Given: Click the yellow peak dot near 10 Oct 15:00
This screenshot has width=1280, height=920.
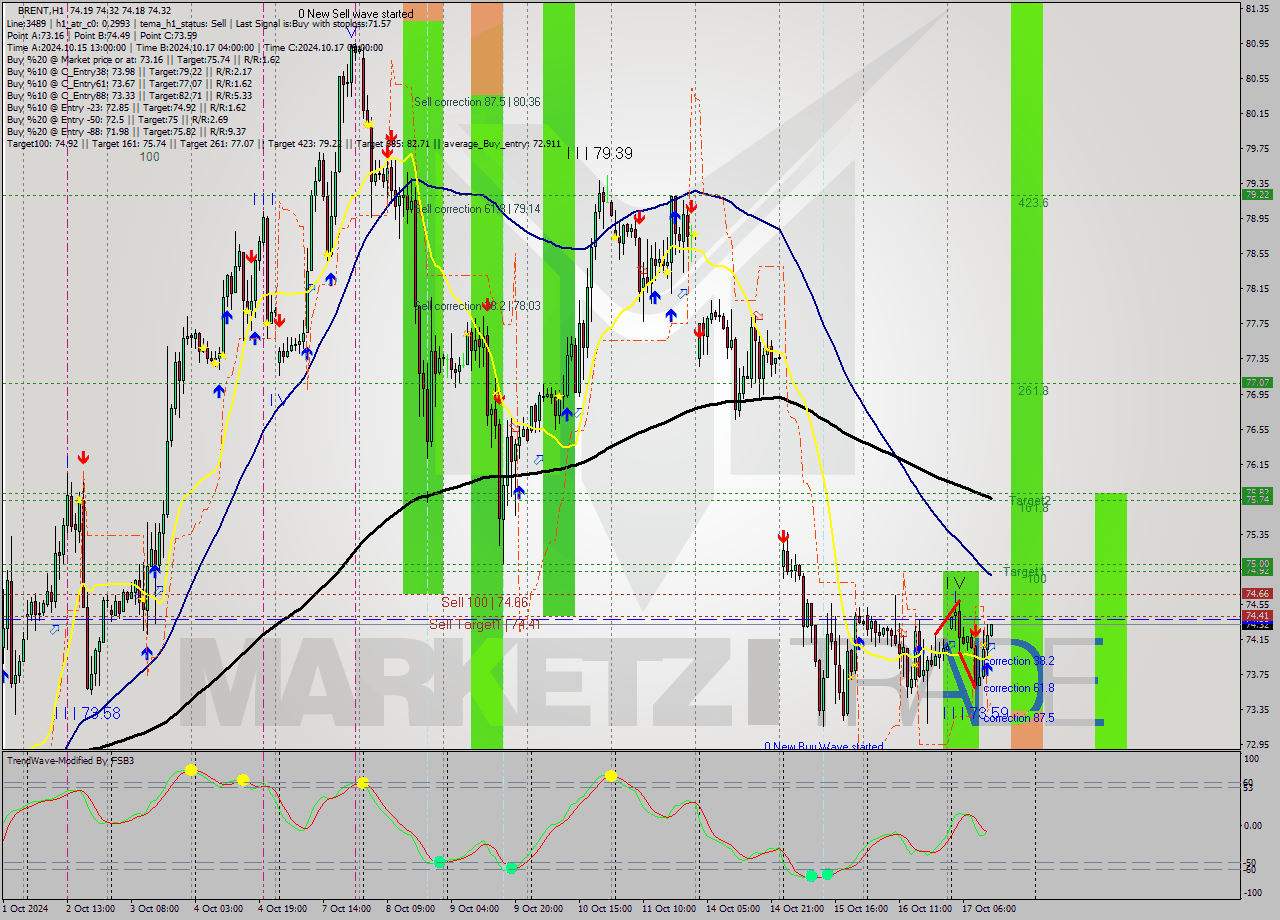Looking at the screenshot, I should [x=610, y=775].
